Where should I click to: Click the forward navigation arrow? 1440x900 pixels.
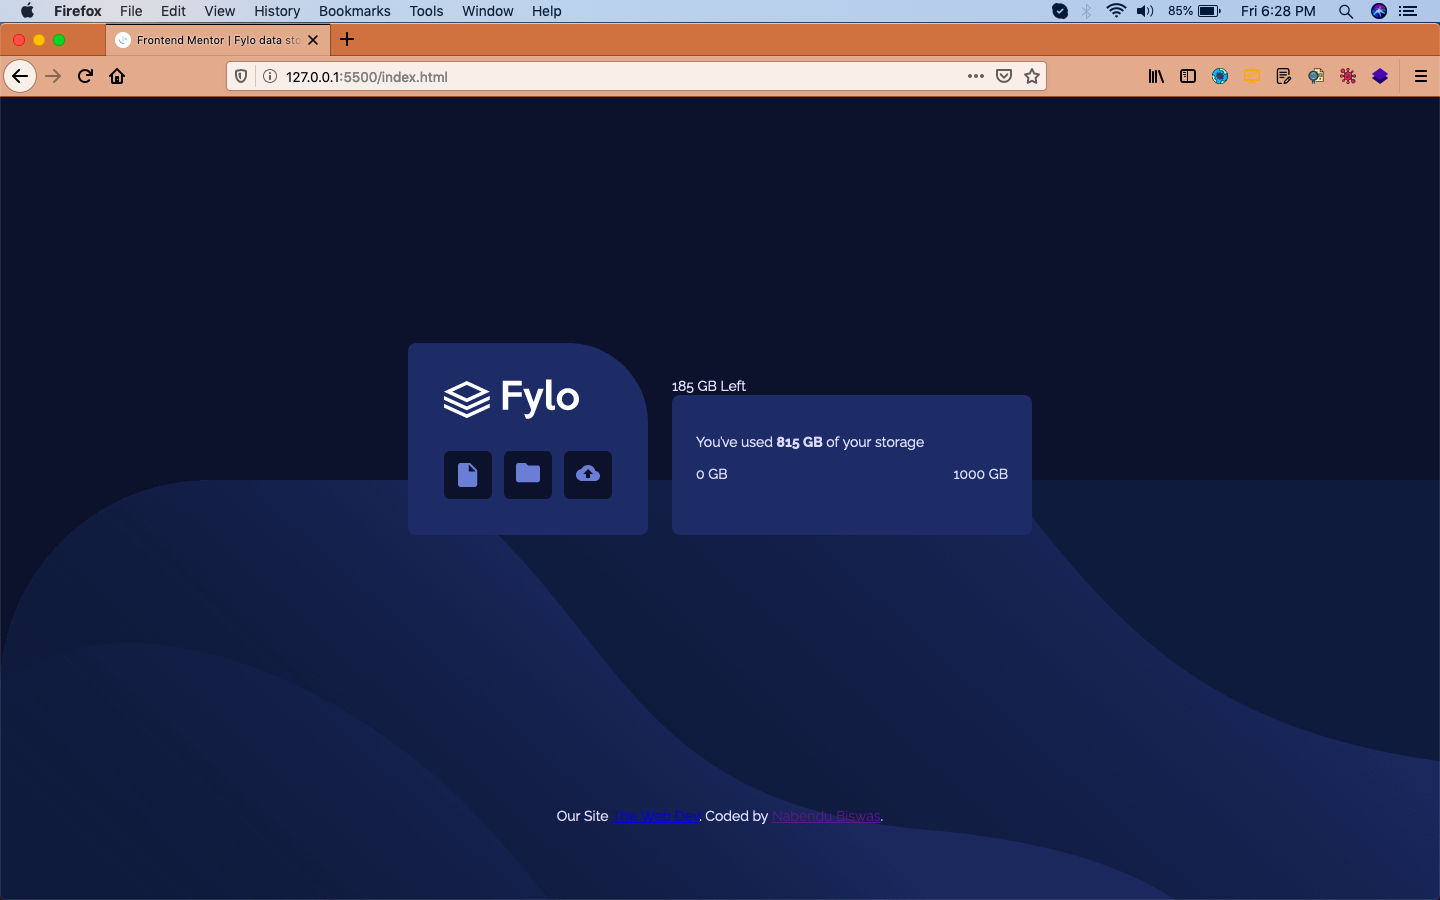[x=53, y=76]
